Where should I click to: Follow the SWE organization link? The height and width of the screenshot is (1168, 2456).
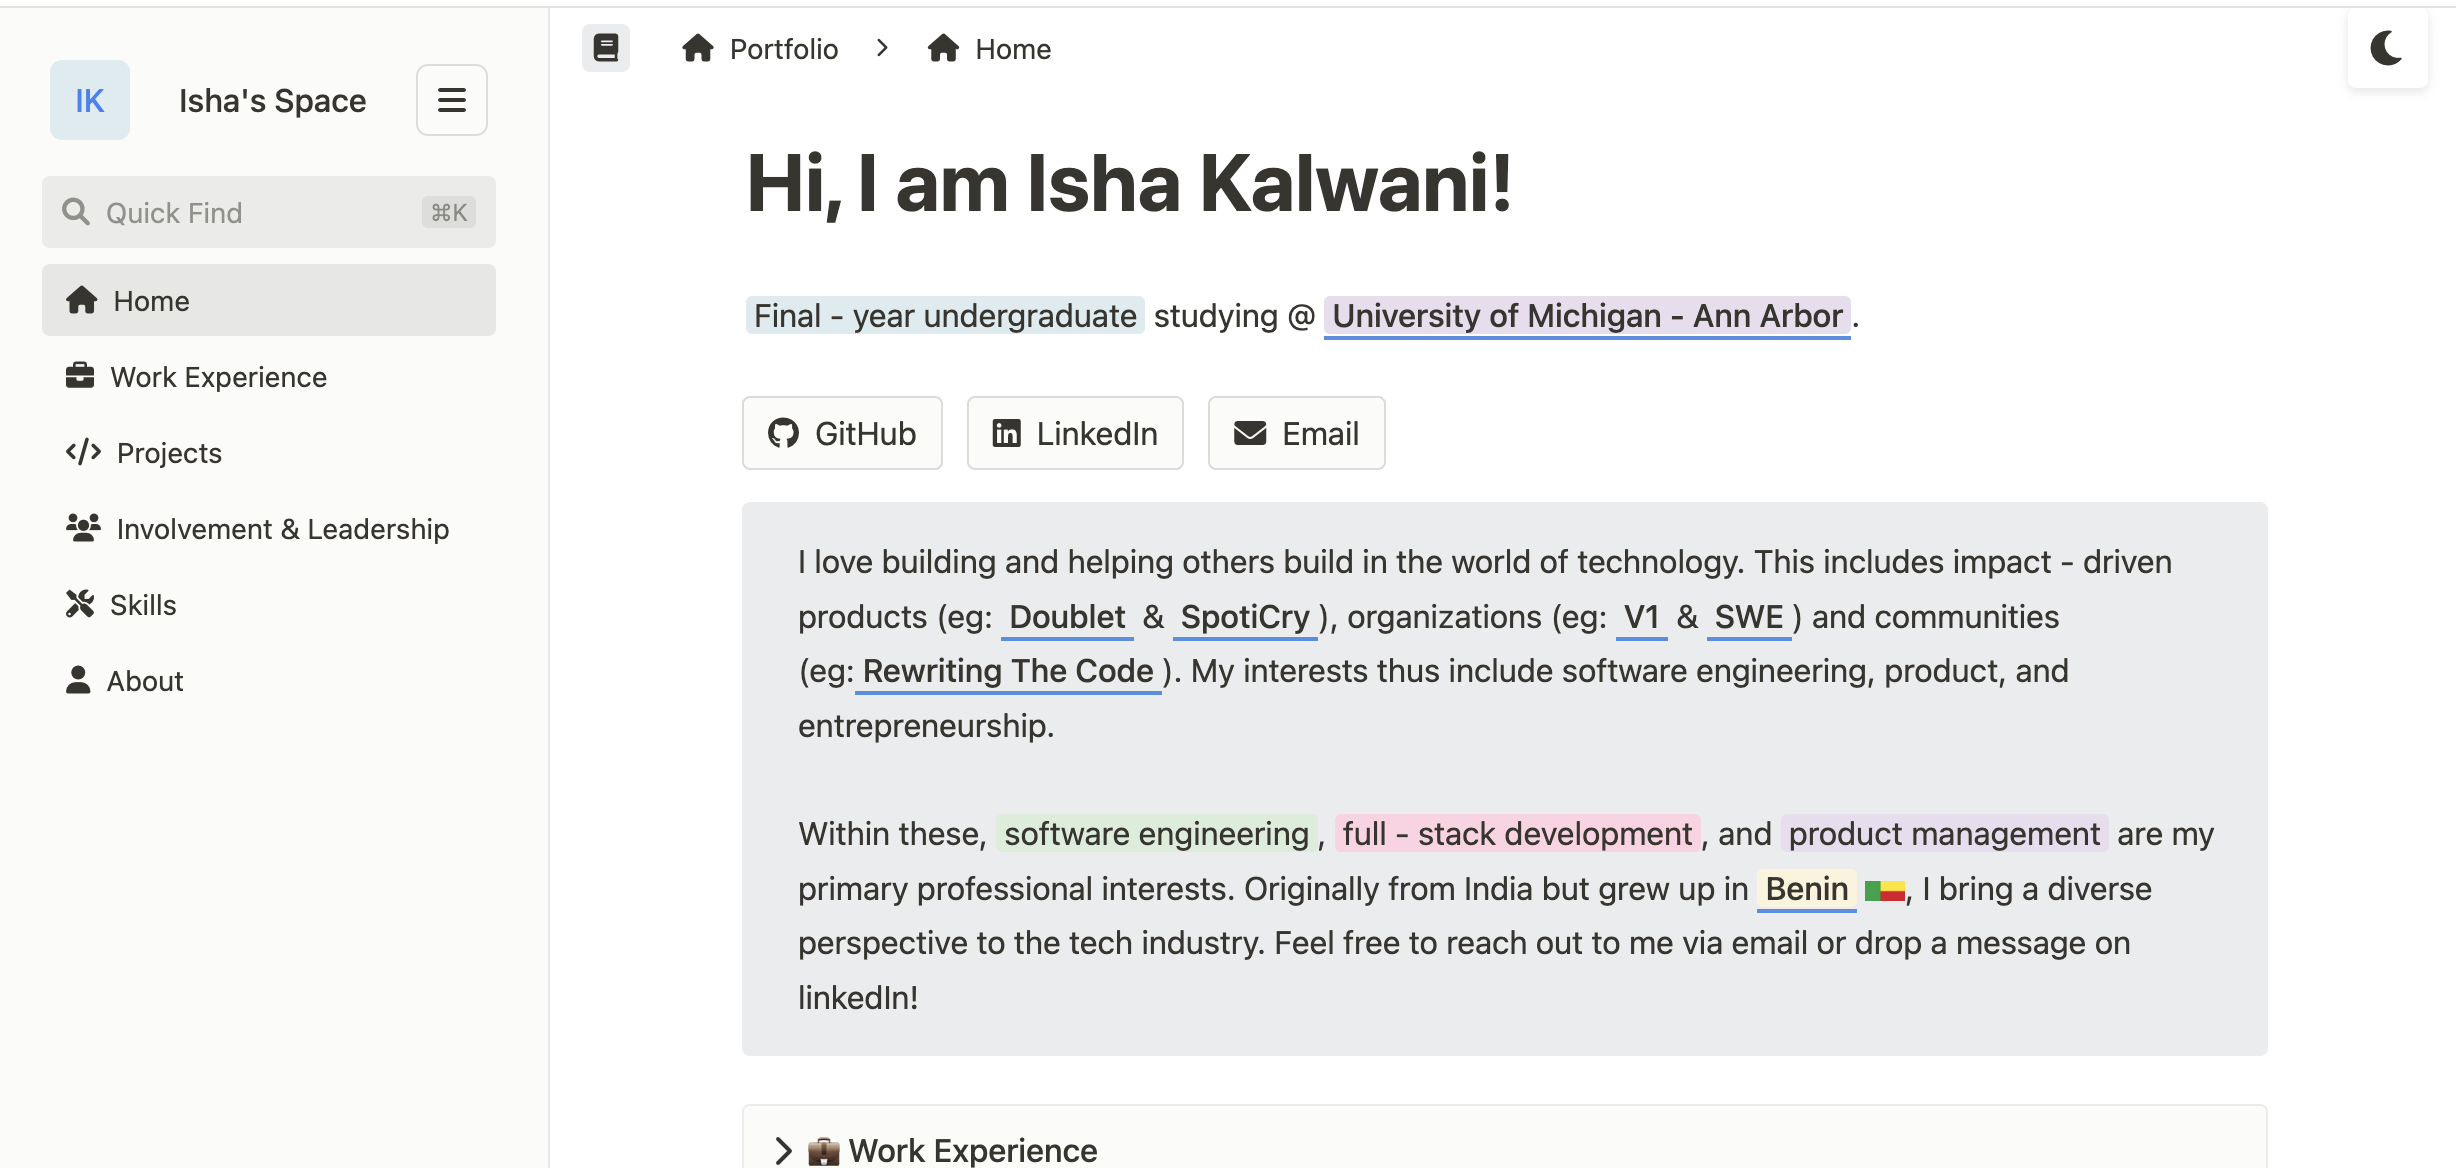pos(1749,617)
